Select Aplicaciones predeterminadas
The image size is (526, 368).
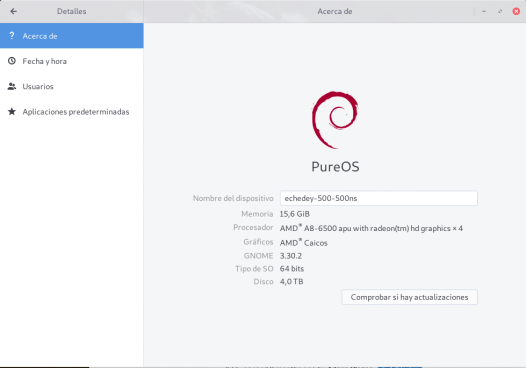coord(72,111)
